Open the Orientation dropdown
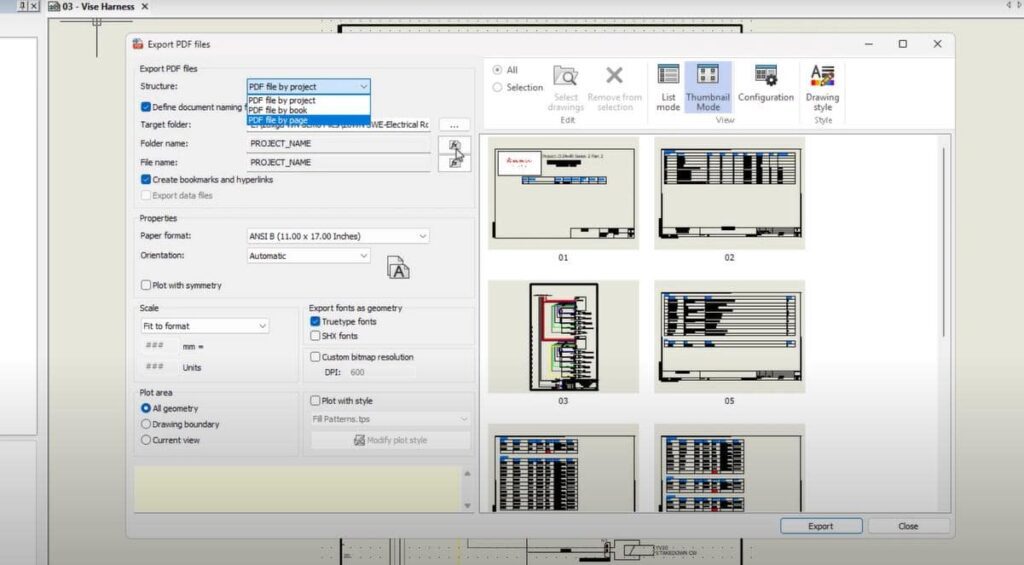 coord(309,256)
